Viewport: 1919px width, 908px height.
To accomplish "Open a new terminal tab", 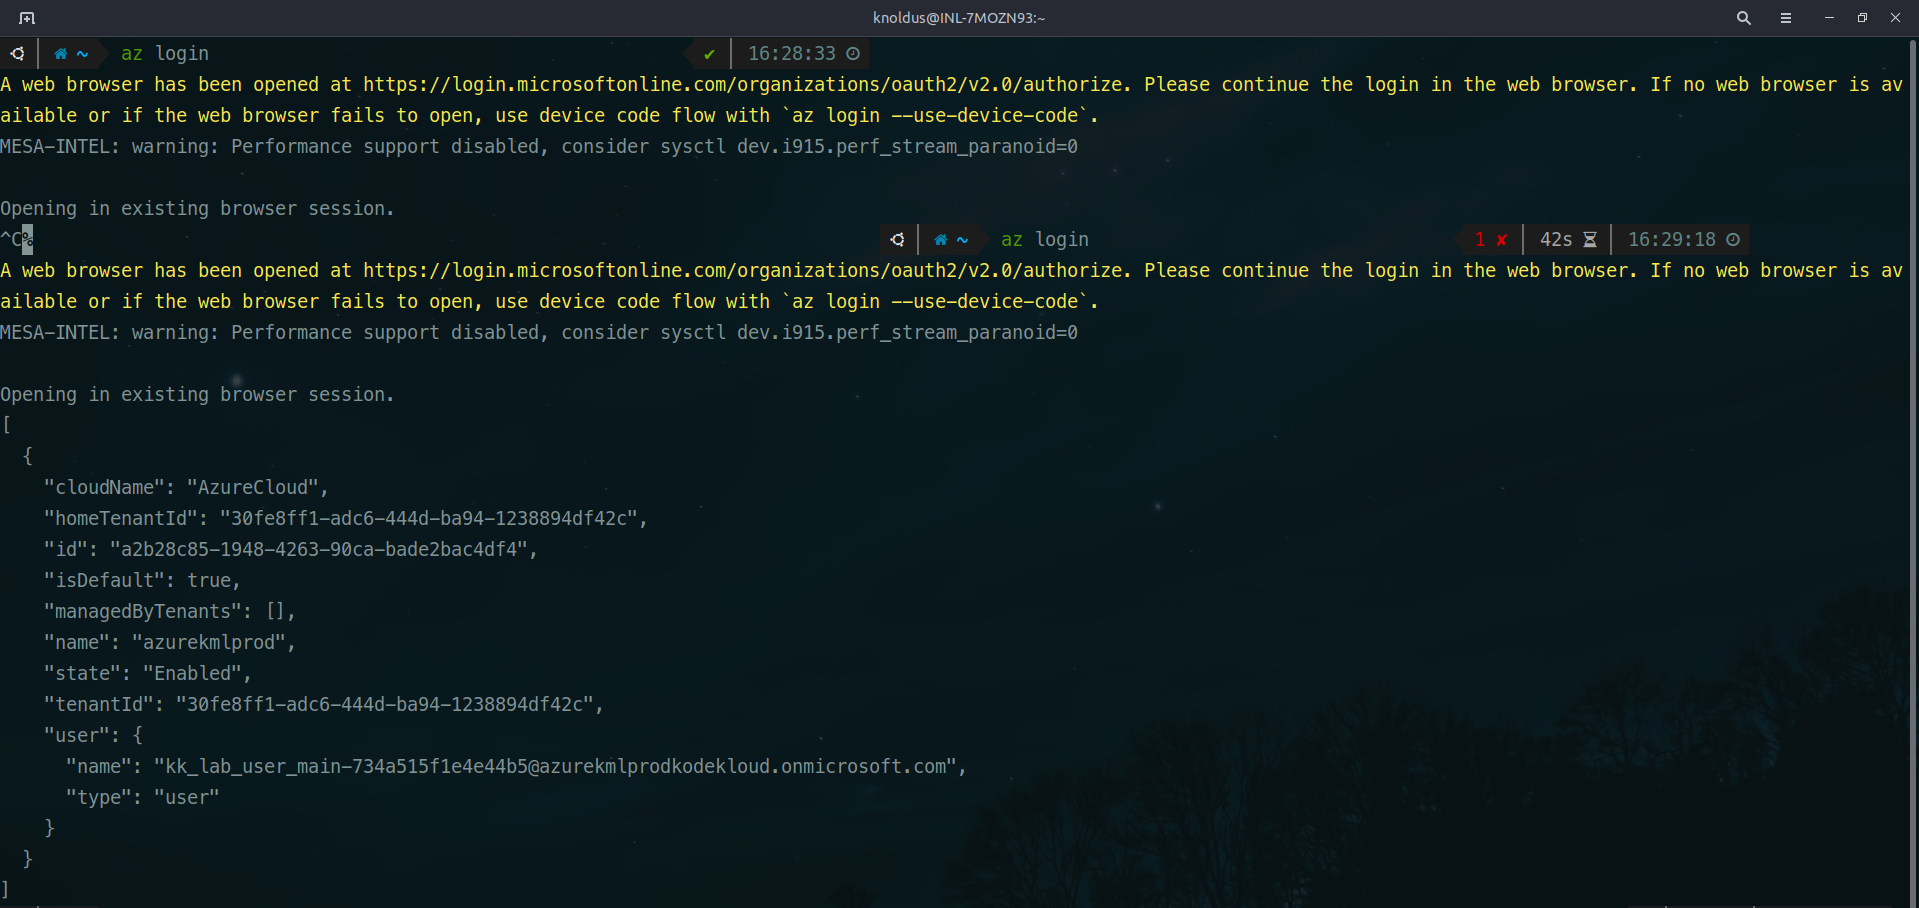I will click(27, 18).
